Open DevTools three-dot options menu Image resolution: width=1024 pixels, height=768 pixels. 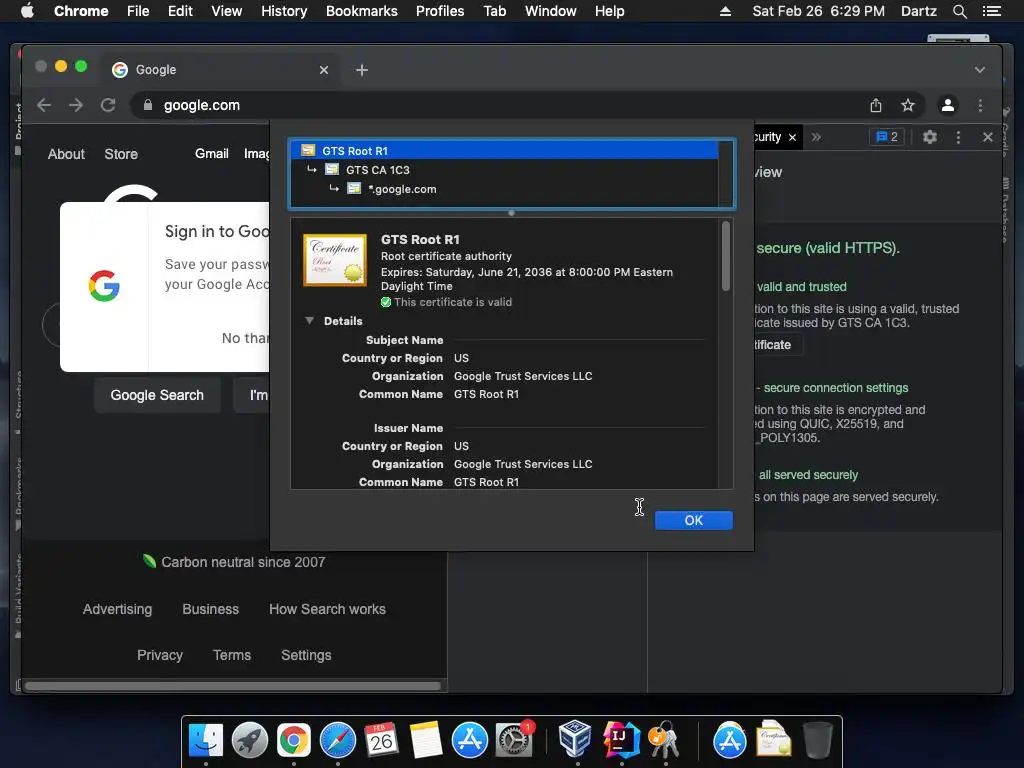point(958,136)
